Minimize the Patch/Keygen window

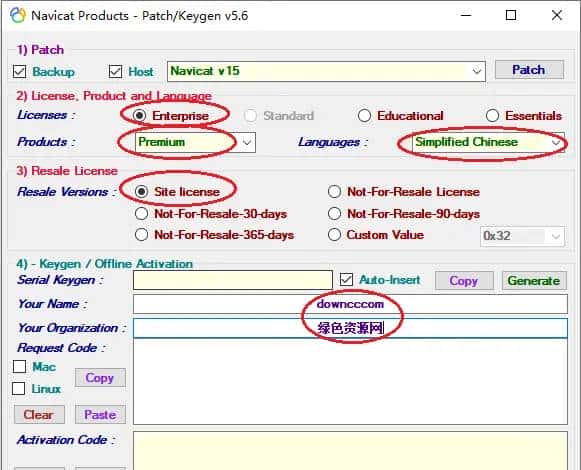point(466,16)
